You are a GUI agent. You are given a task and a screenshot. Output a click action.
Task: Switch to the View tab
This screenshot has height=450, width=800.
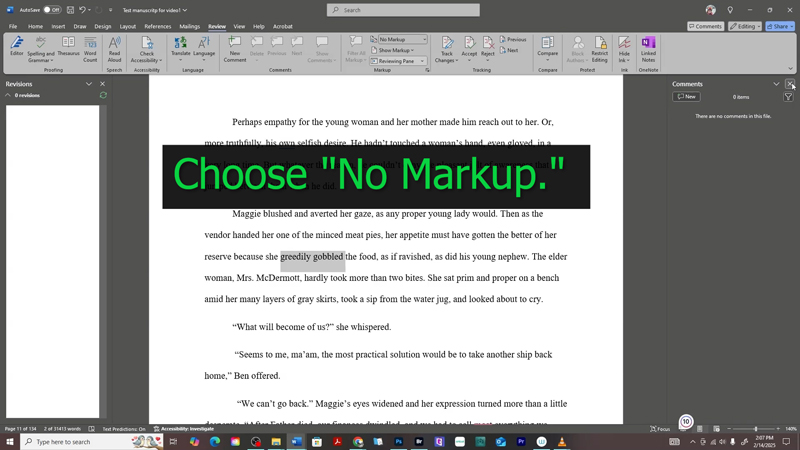[x=239, y=27]
